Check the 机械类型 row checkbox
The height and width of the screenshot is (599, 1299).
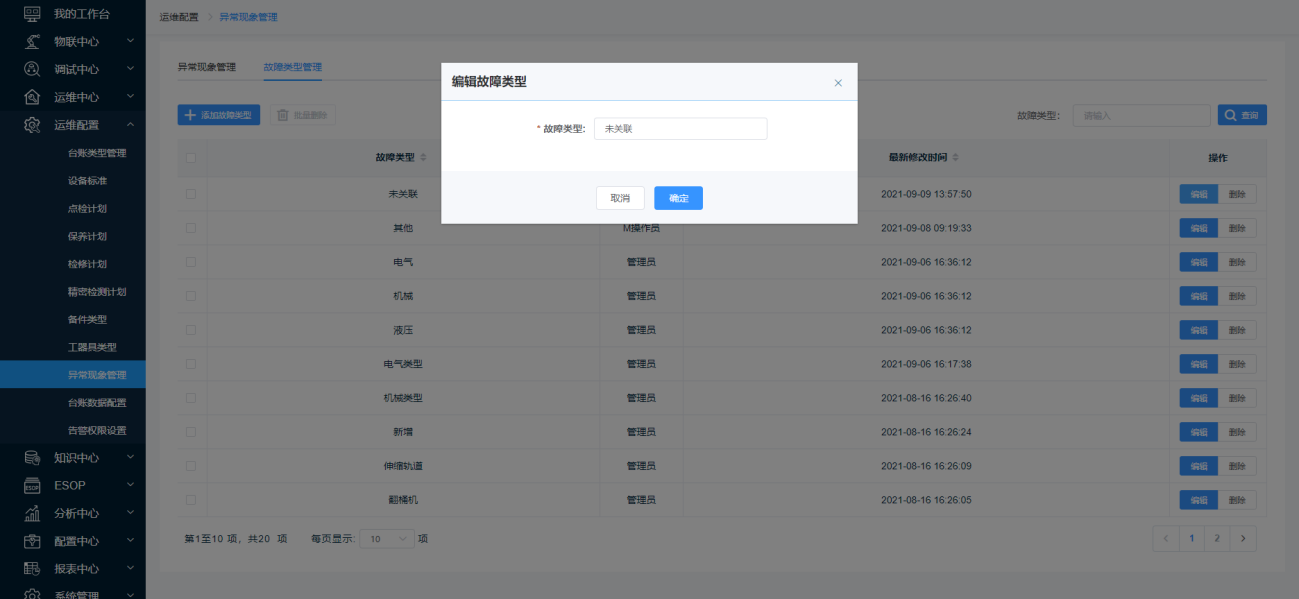191,398
